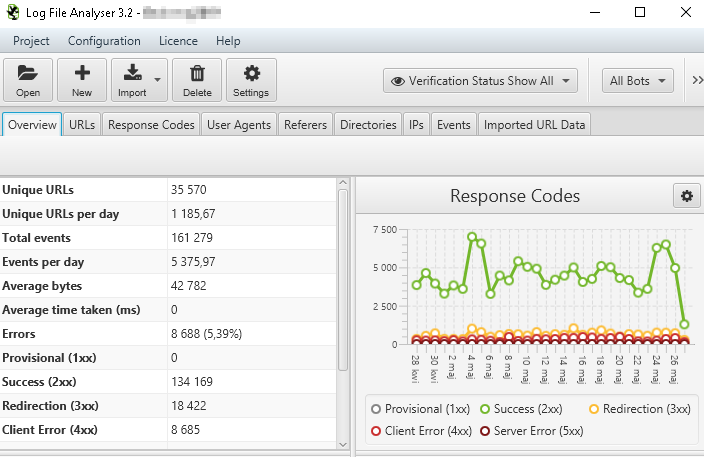Open Response Codes chart settings gear
This screenshot has height=457, width=704.
point(686,196)
